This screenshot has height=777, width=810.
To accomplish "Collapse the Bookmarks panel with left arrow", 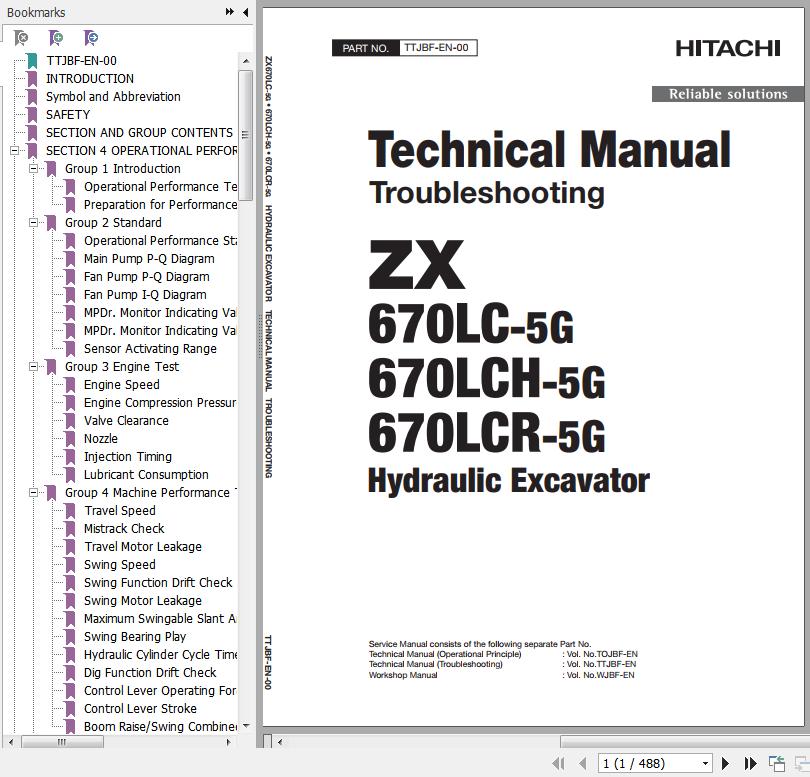I will [245, 11].
